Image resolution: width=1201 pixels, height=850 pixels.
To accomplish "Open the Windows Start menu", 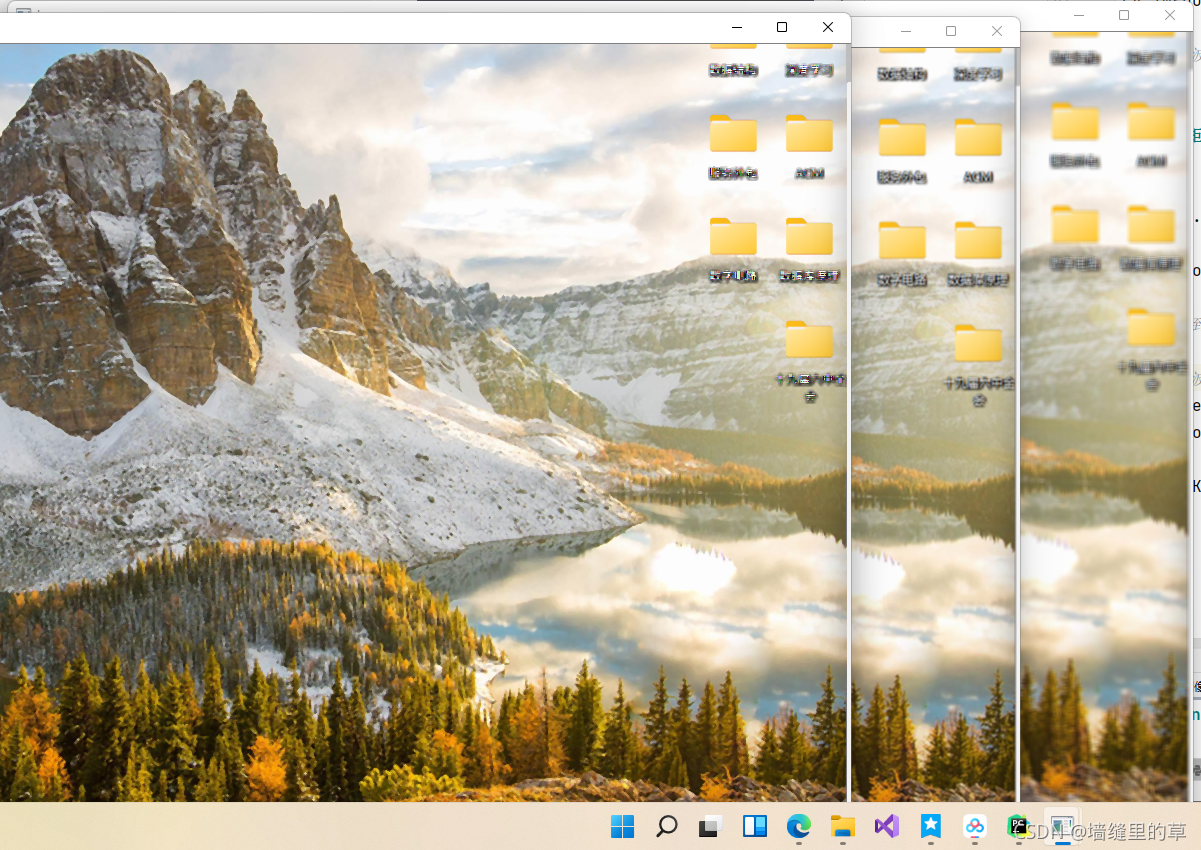I will click(622, 826).
